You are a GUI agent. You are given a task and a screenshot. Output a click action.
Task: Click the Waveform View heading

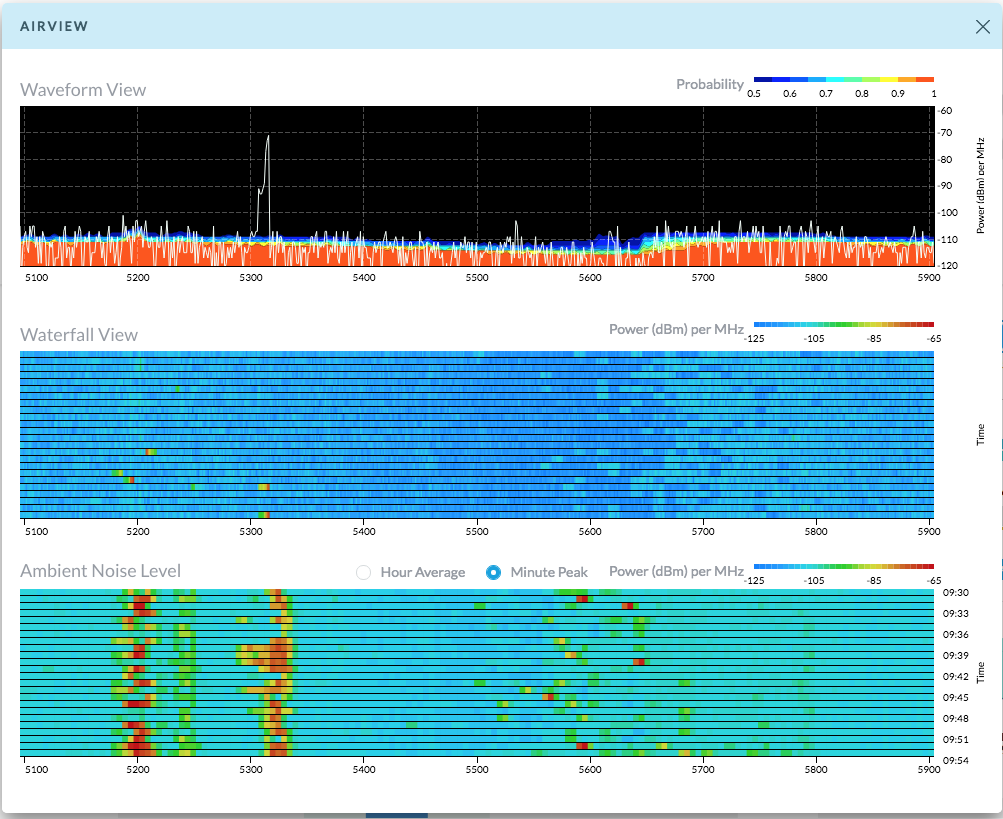[83, 90]
